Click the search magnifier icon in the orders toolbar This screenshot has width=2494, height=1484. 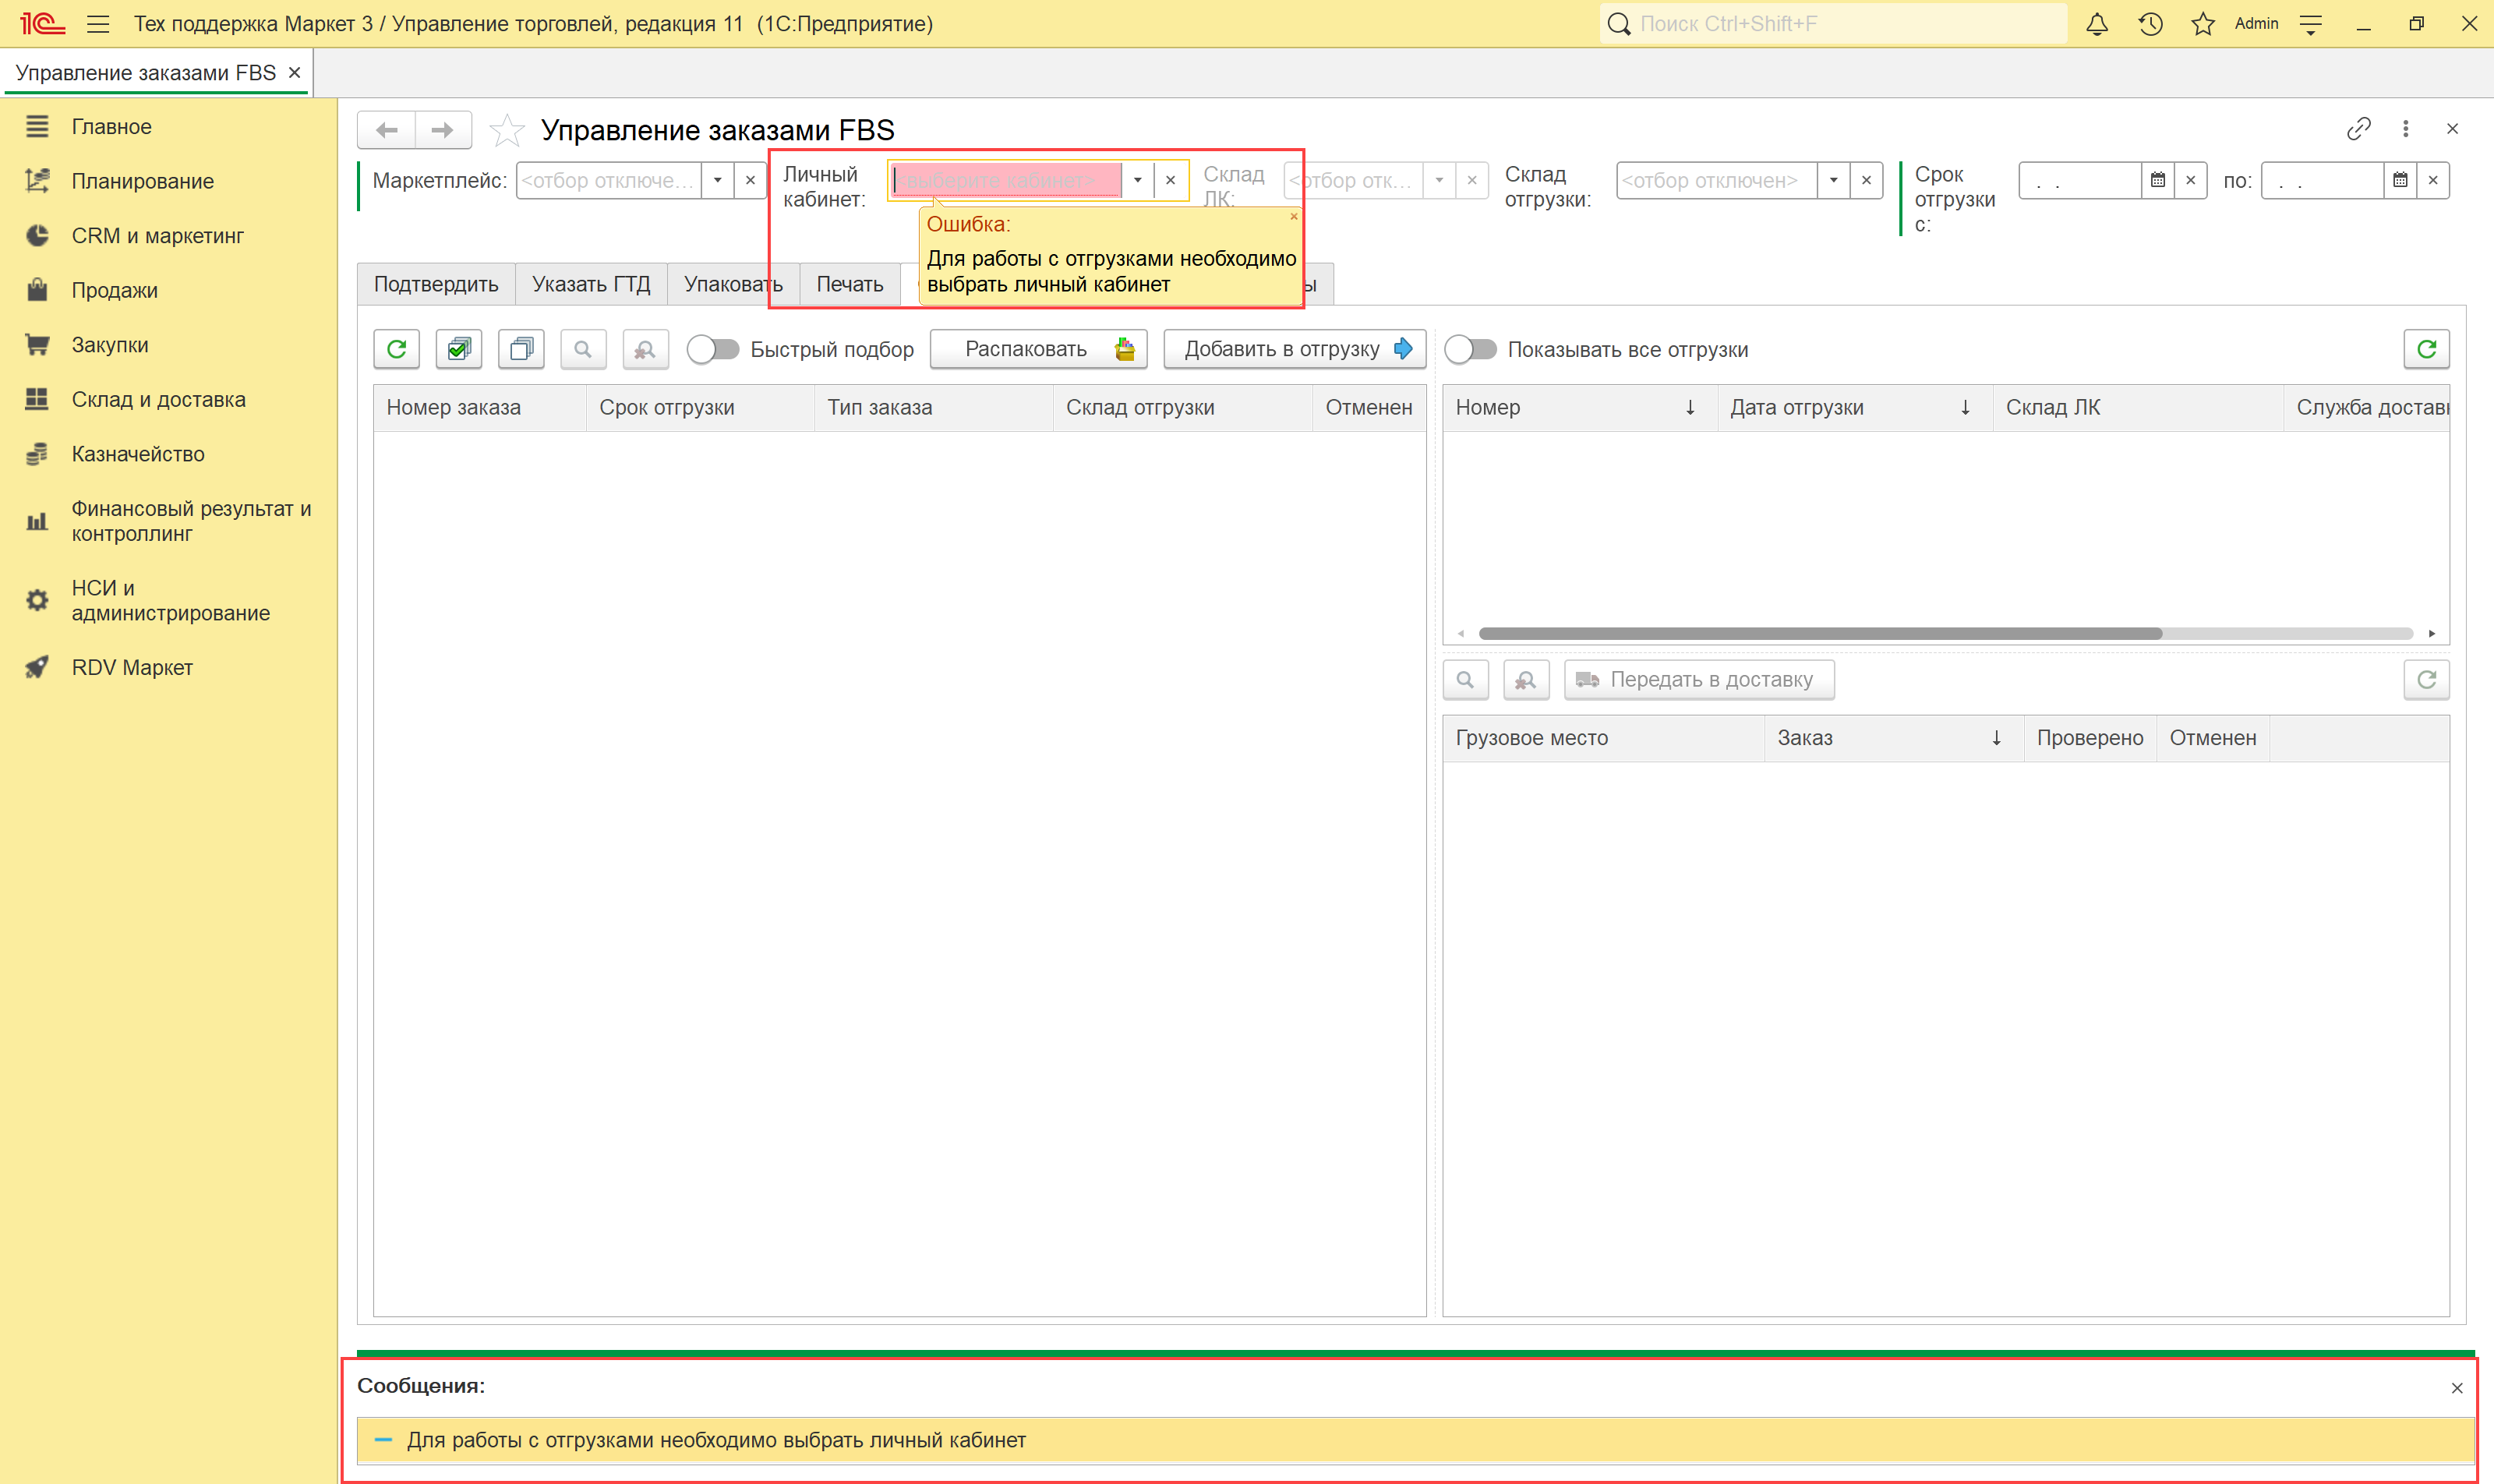coord(583,349)
